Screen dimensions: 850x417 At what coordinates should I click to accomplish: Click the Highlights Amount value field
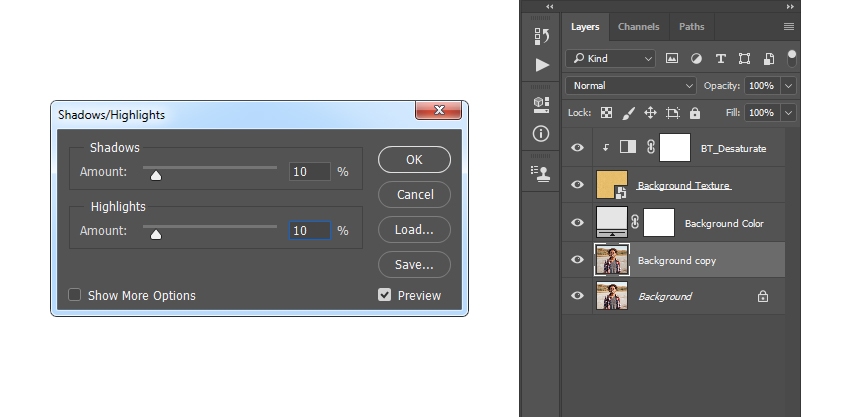click(310, 230)
